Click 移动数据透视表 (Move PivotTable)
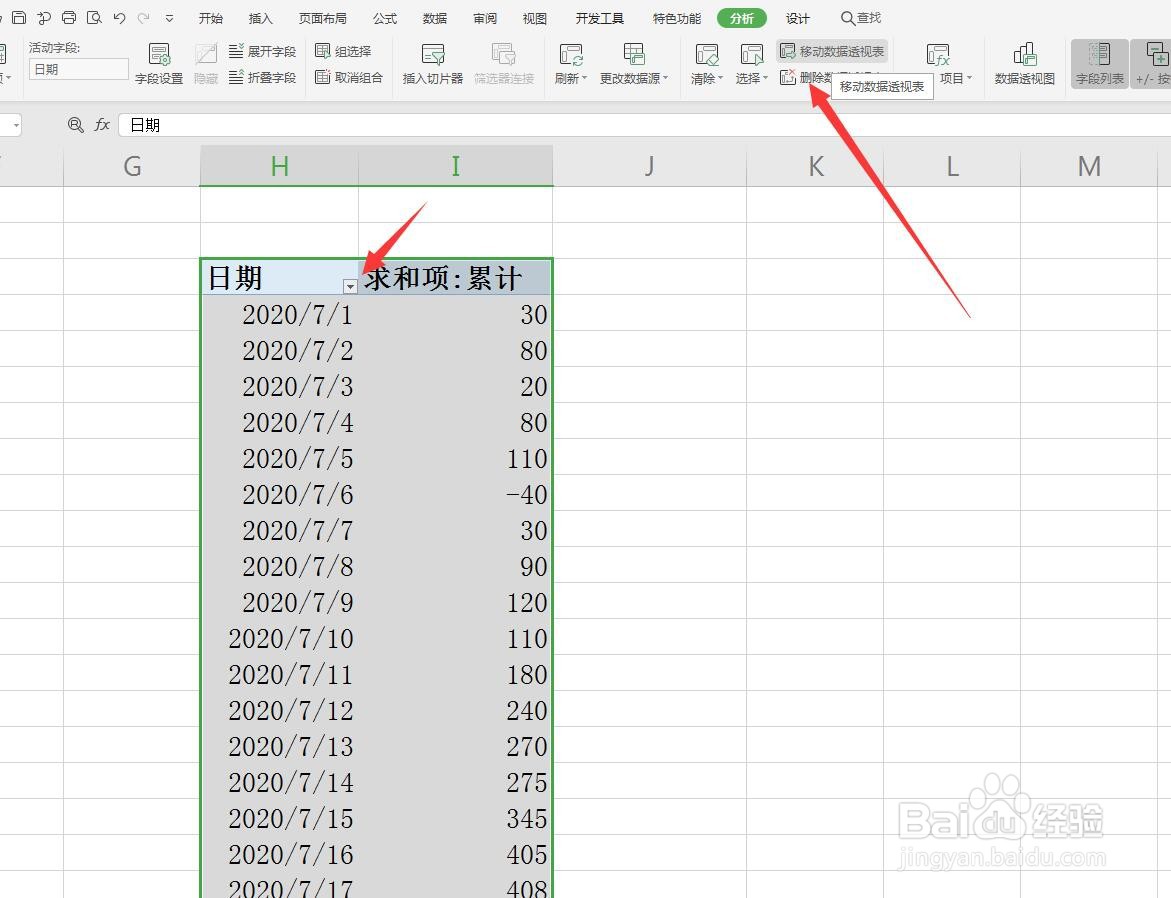The image size is (1171, 898). point(833,50)
